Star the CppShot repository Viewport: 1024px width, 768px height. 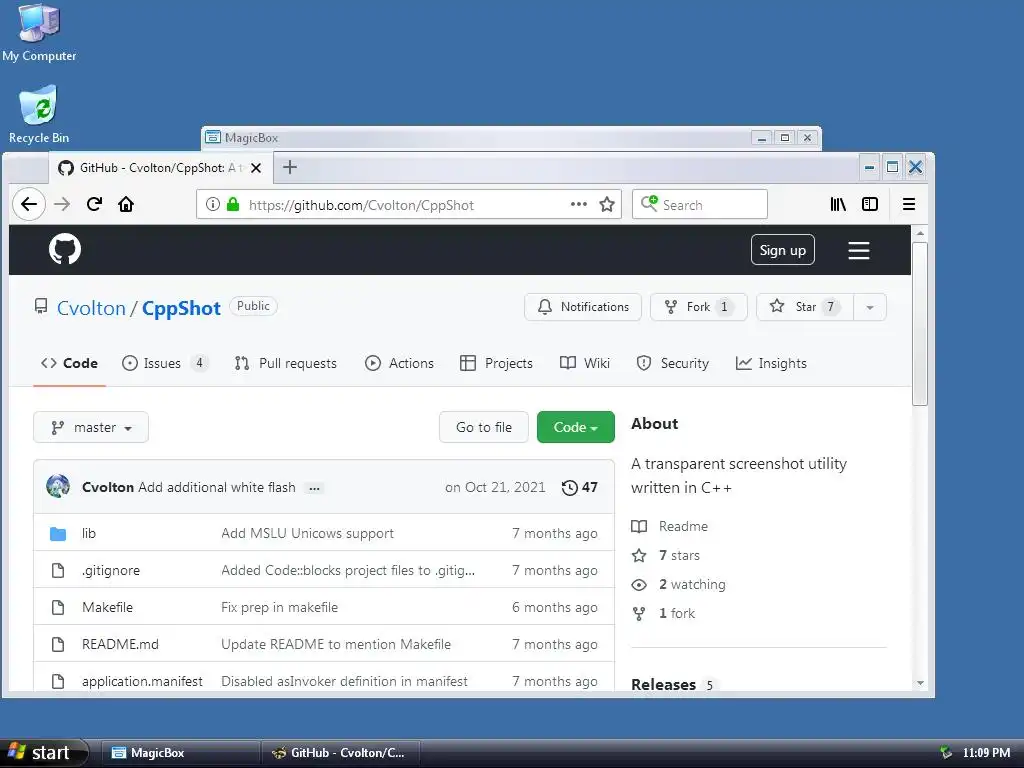805,307
